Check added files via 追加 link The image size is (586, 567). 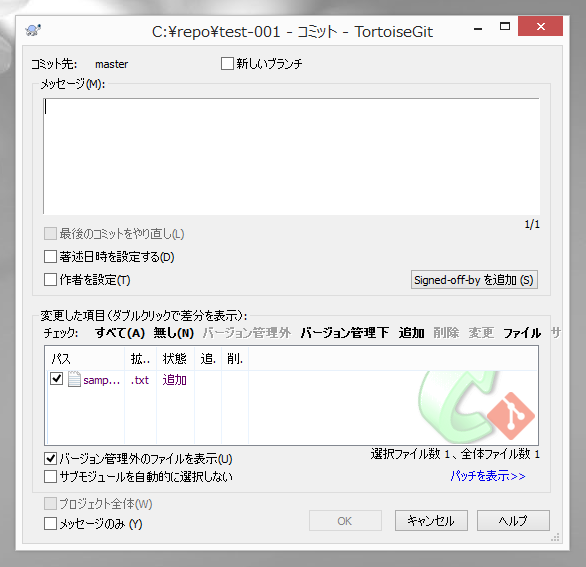coord(411,333)
